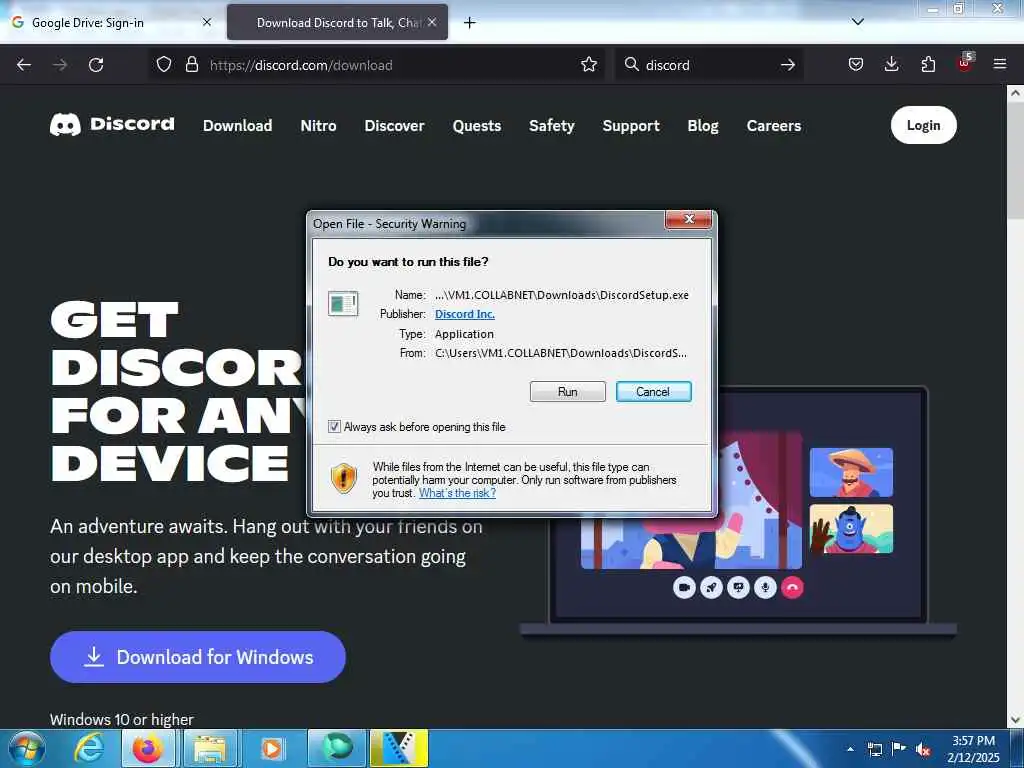Click the red uBlock extension icon

pos(965,63)
